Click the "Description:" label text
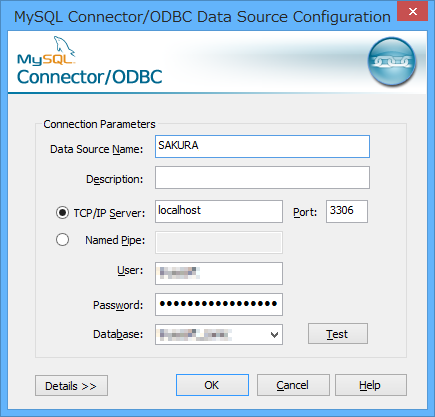 115,179
